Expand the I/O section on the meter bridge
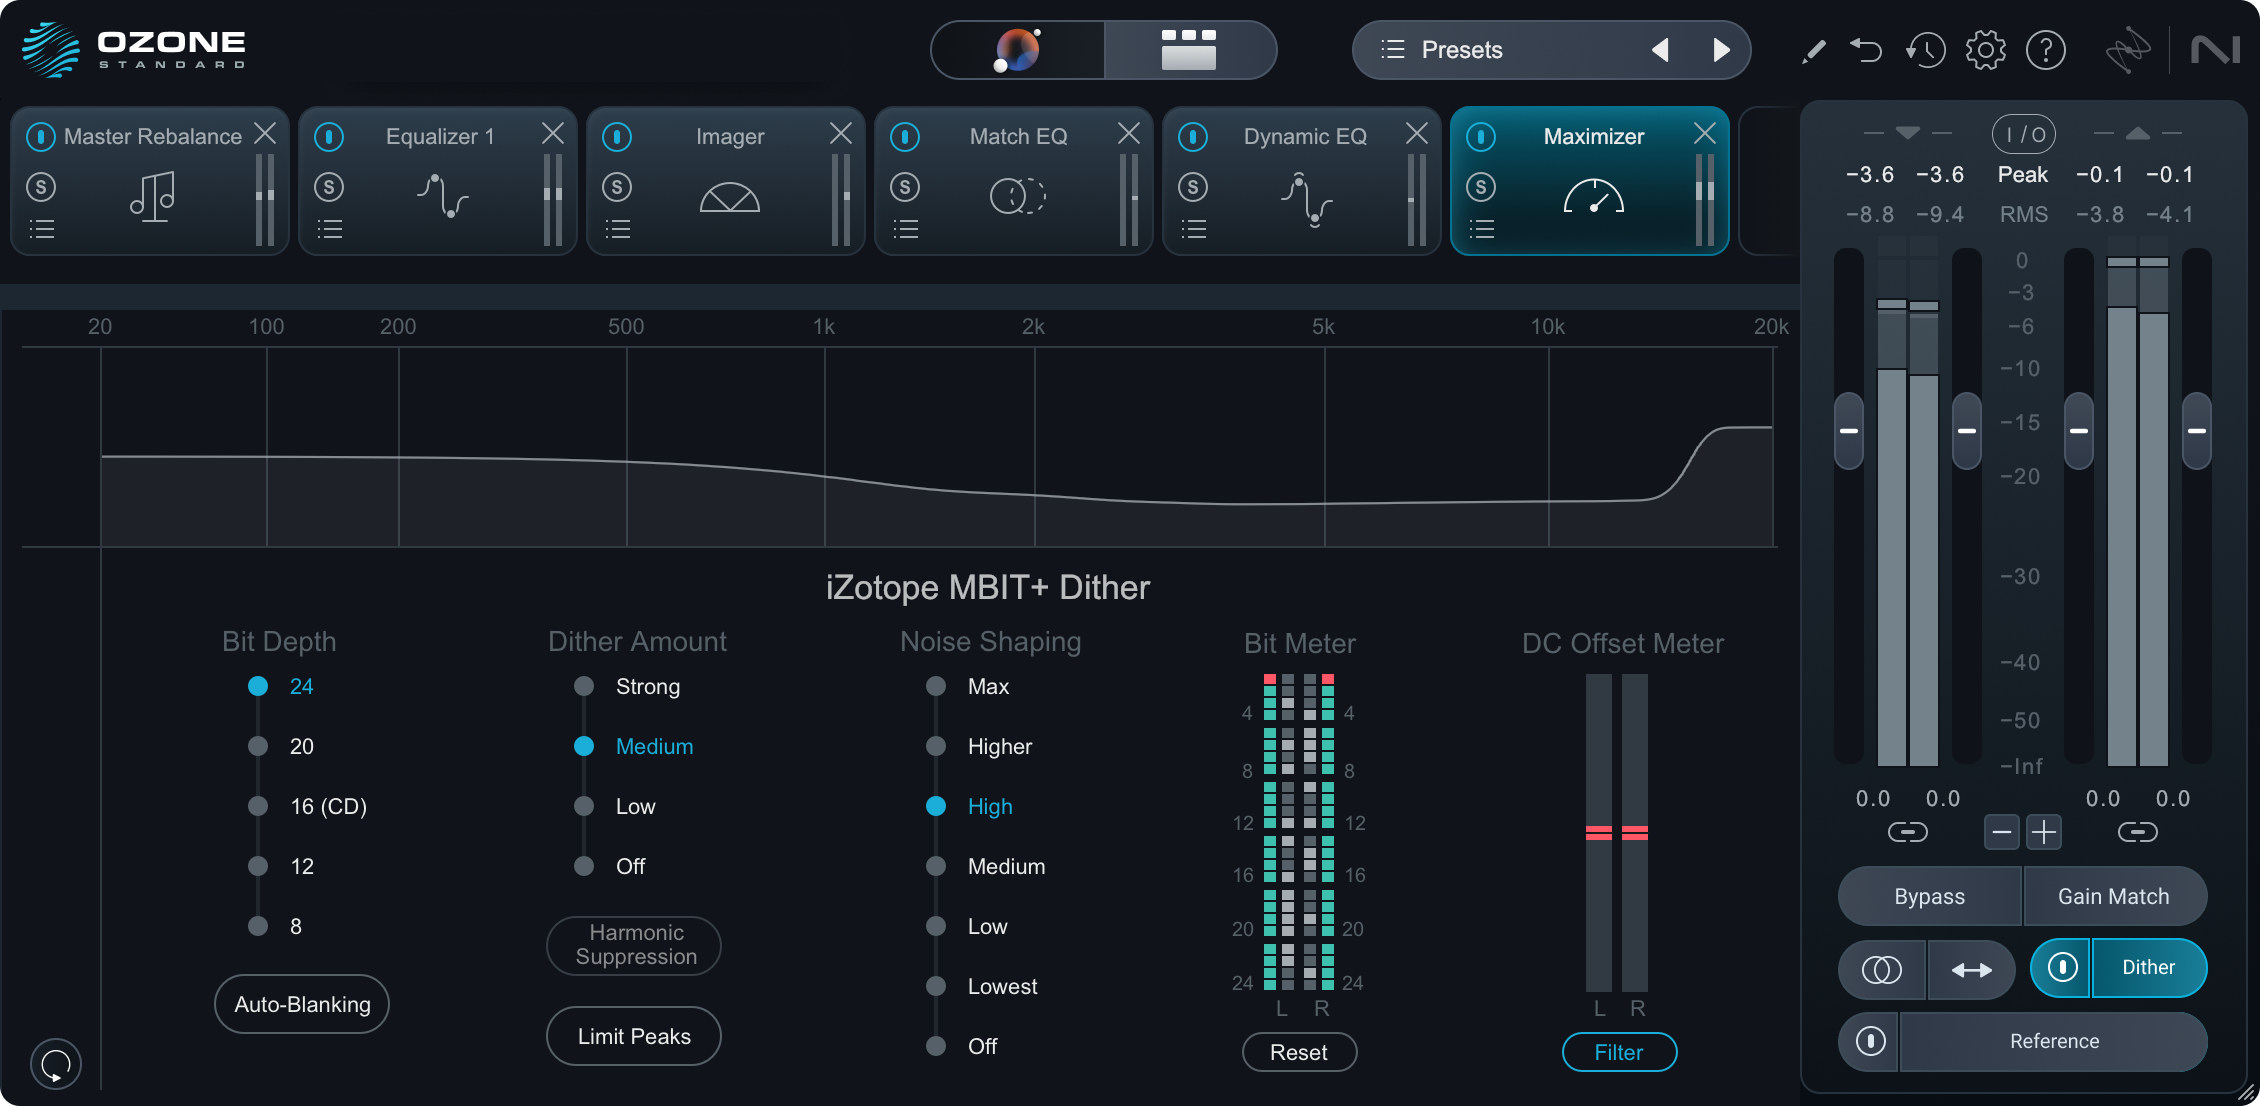Screen dimensions: 2260x1106 tap(2022, 134)
